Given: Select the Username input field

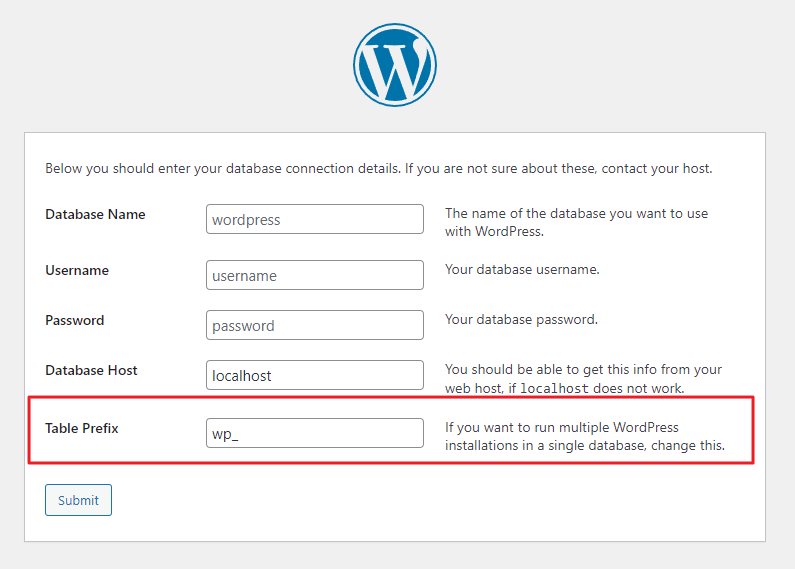Looking at the screenshot, I should pyautogui.click(x=315, y=275).
